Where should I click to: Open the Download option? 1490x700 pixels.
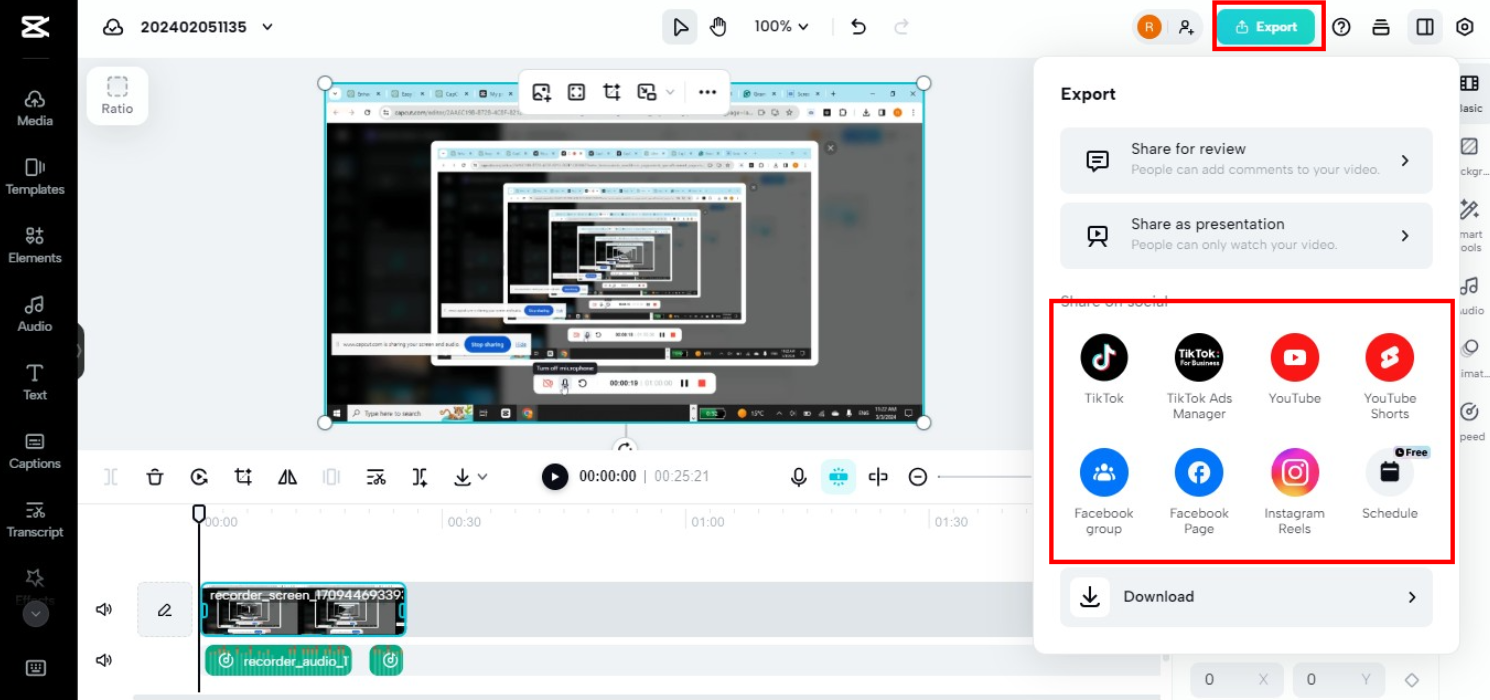[1246, 597]
